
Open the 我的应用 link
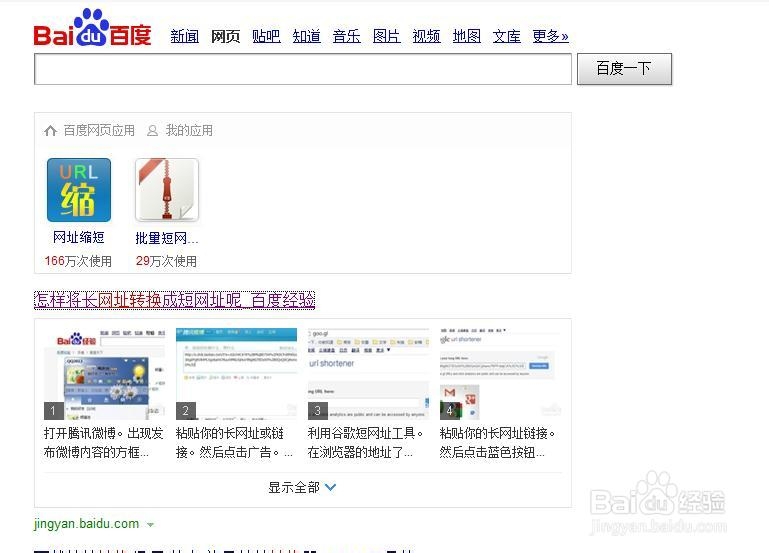[x=189, y=130]
